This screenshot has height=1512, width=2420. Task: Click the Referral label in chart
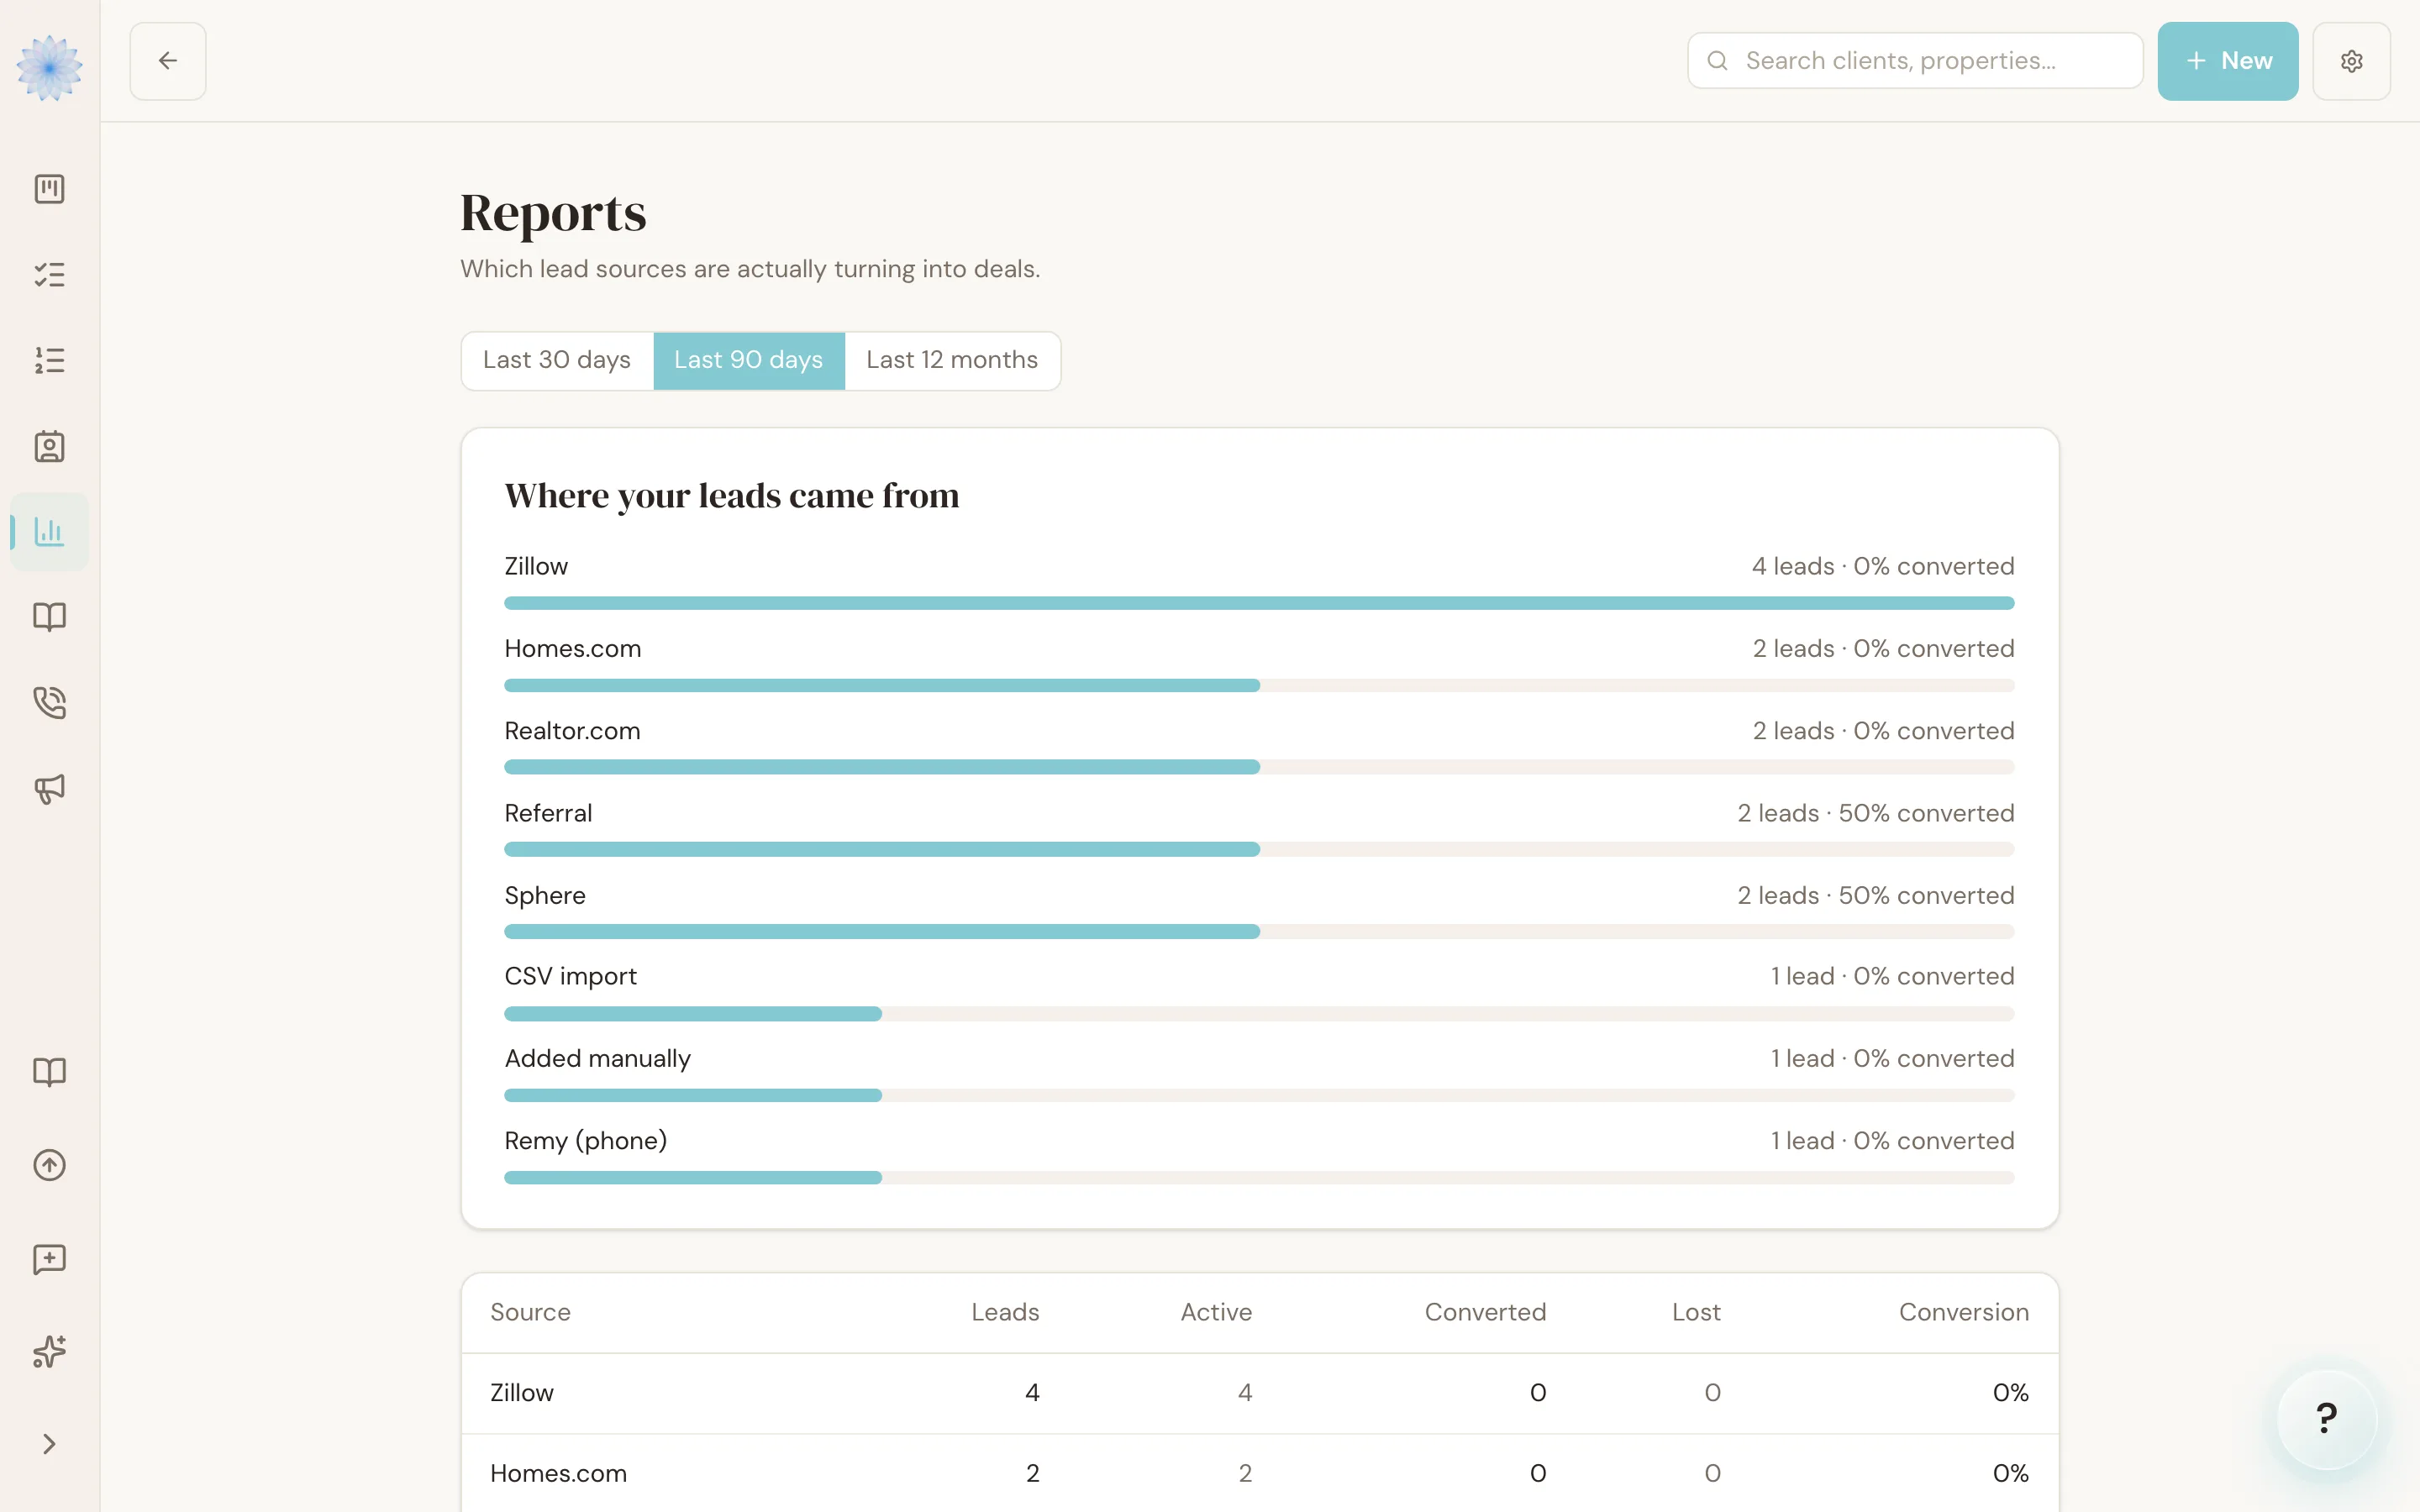click(x=548, y=813)
